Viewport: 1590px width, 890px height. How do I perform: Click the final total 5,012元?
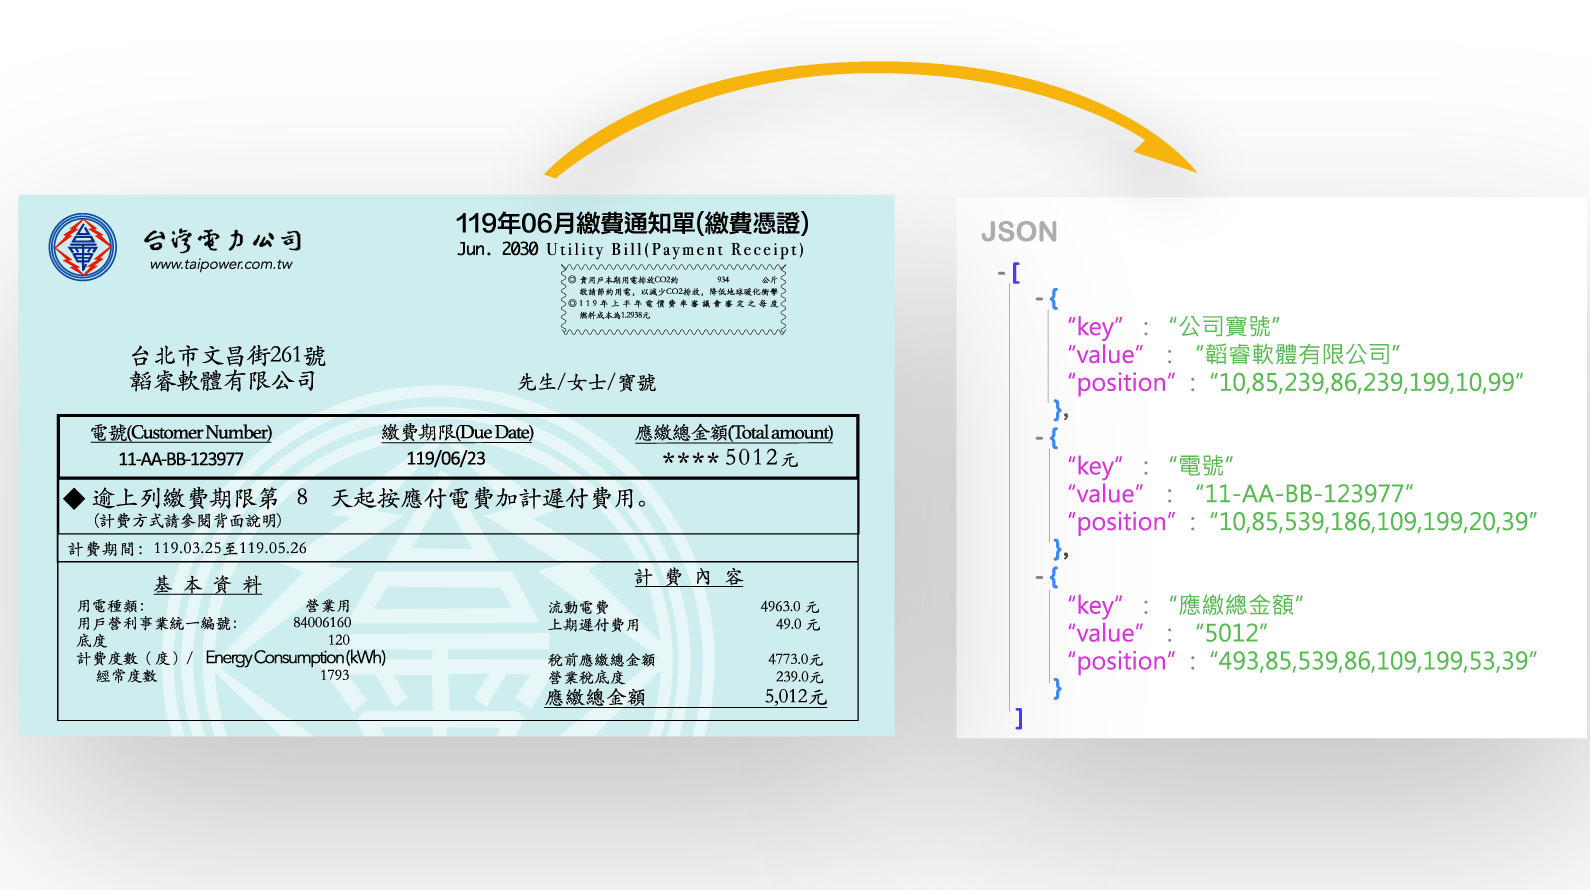(x=796, y=696)
